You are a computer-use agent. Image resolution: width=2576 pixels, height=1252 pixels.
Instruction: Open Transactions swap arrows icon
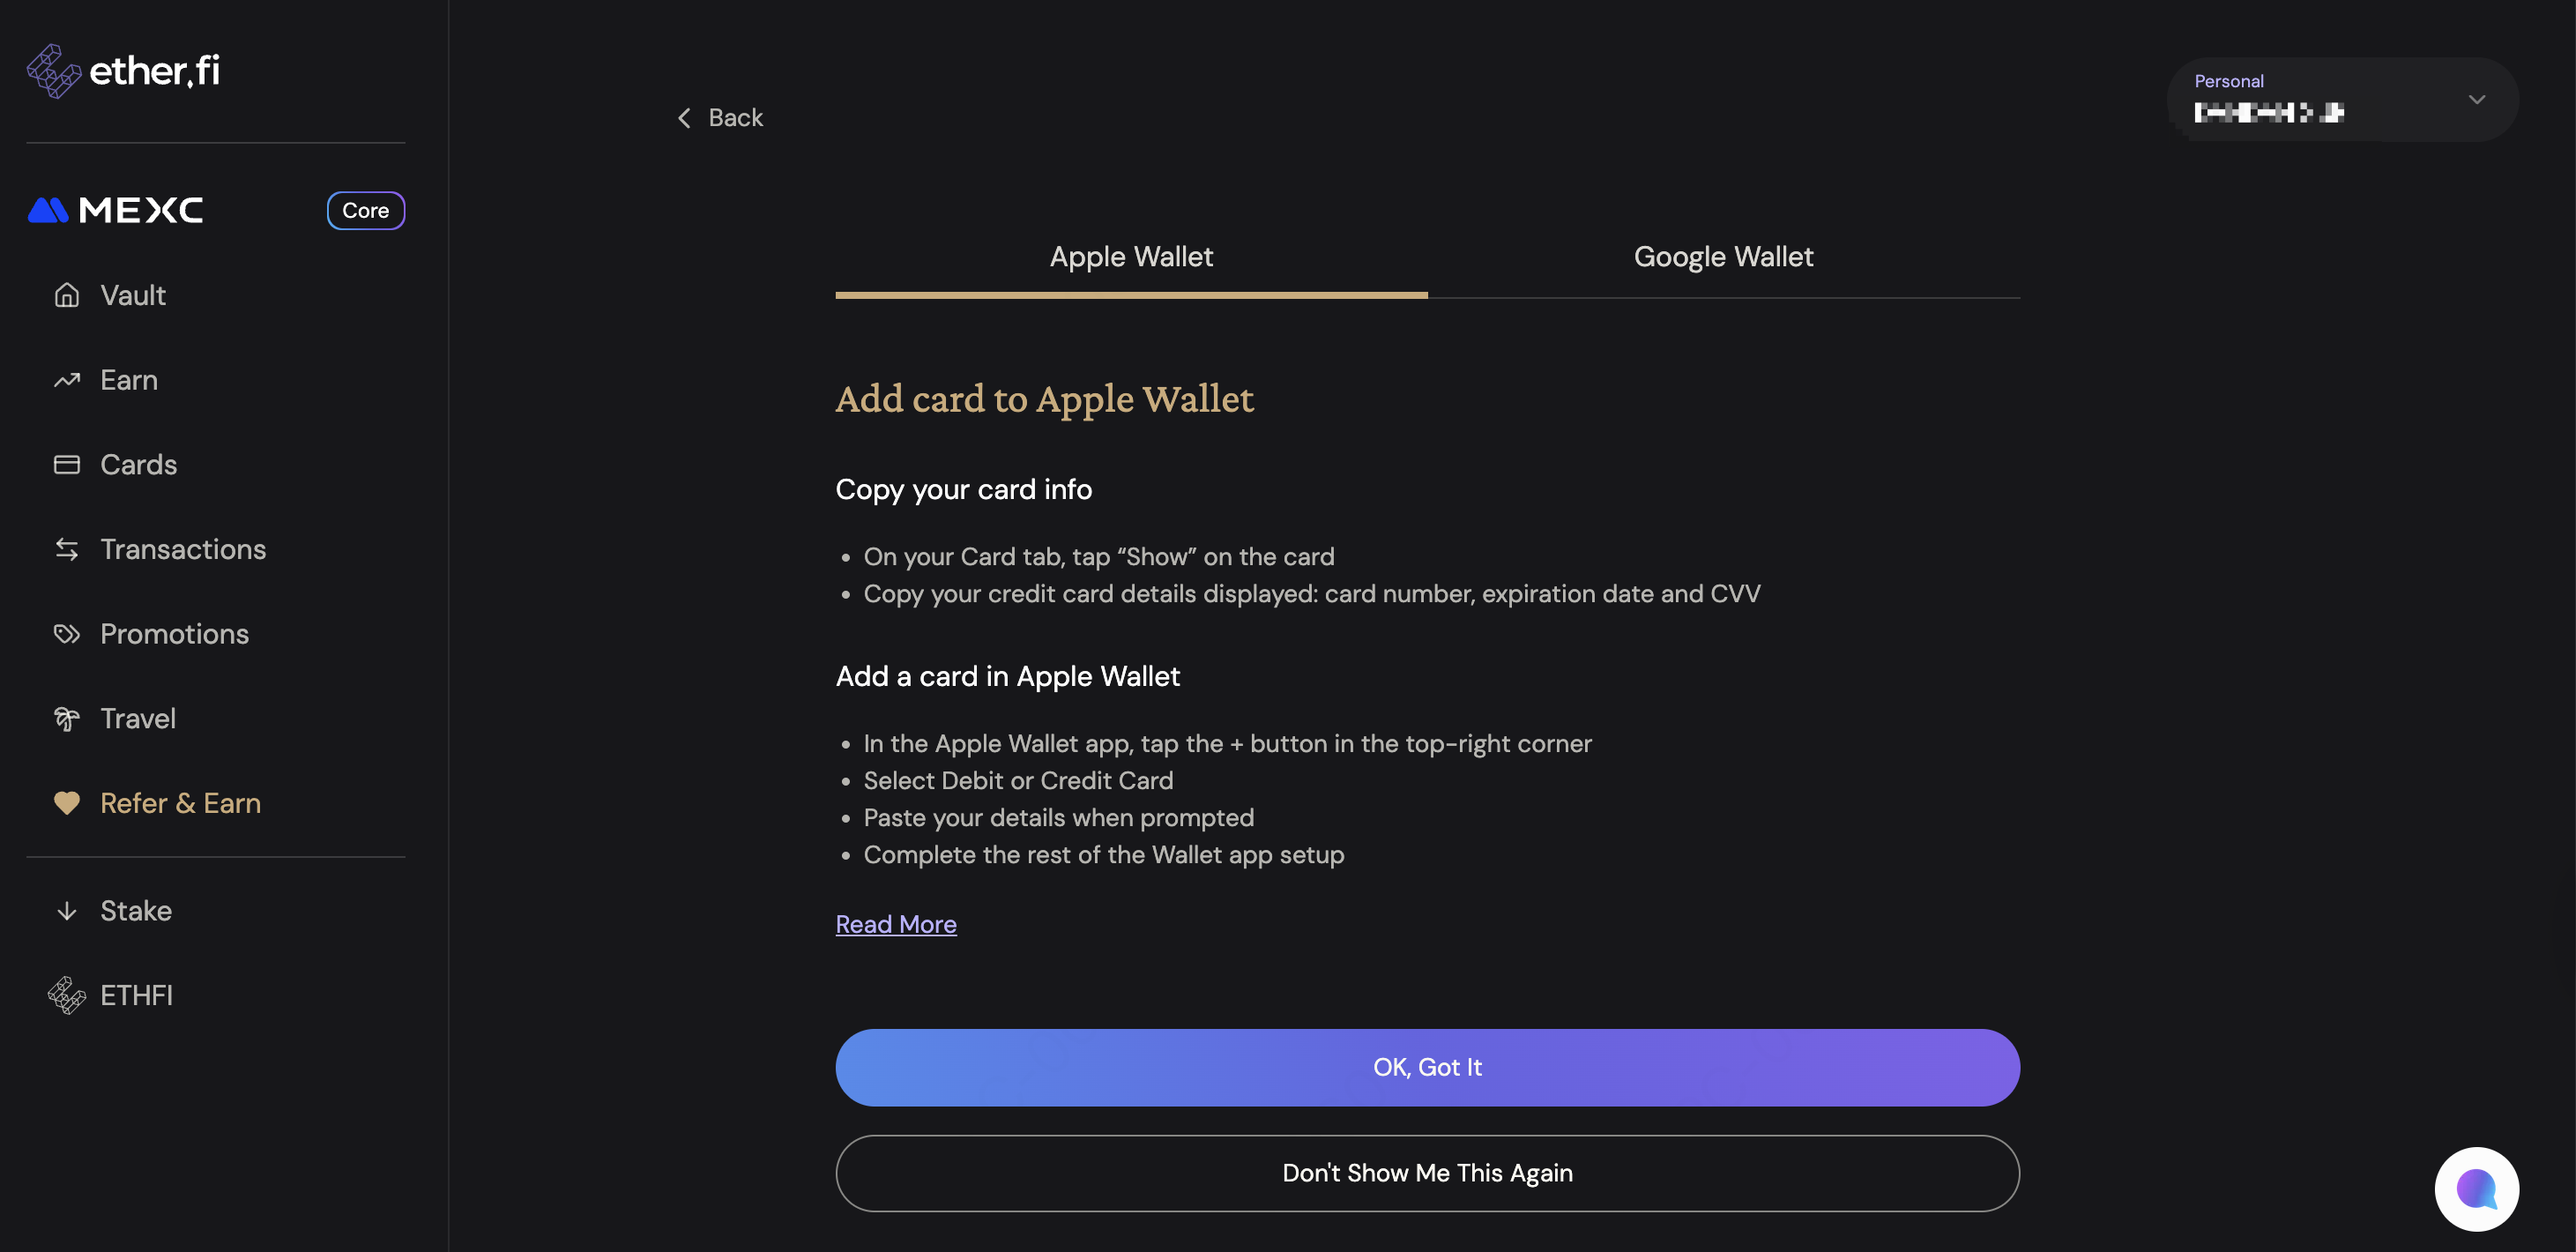pyautogui.click(x=67, y=549)
